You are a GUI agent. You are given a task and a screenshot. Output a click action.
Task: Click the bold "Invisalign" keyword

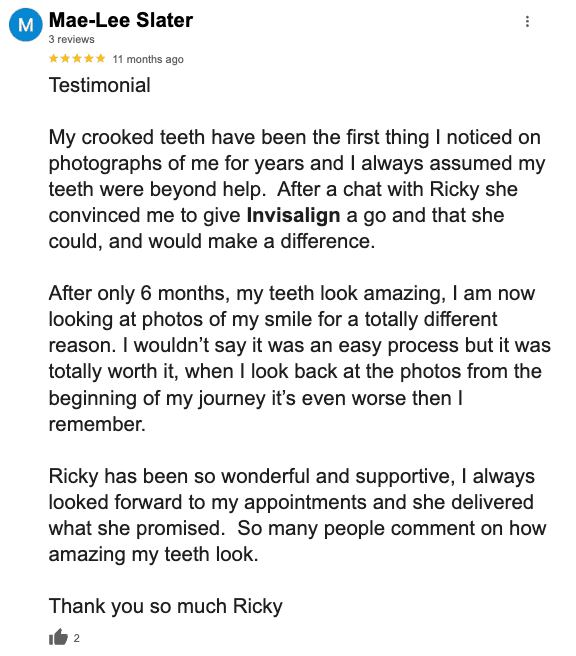[293, 215]
